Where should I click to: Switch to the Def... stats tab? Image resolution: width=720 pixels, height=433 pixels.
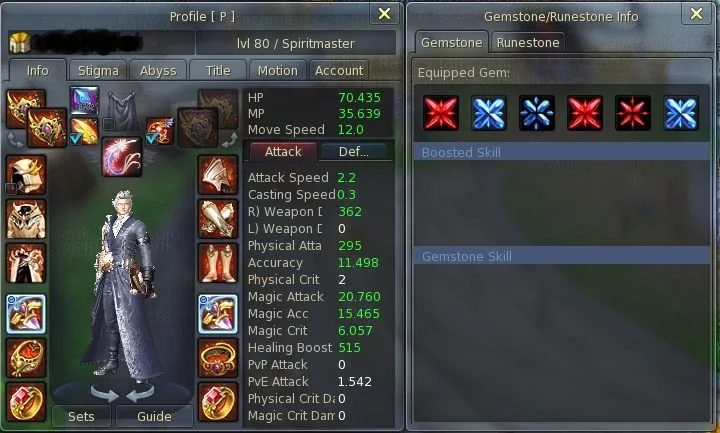tap(354, 152)
